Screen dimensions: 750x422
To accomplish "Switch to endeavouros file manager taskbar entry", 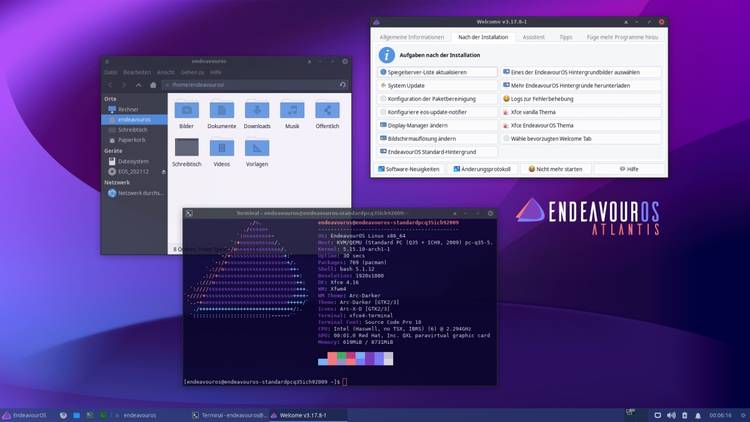I will 151,415.
